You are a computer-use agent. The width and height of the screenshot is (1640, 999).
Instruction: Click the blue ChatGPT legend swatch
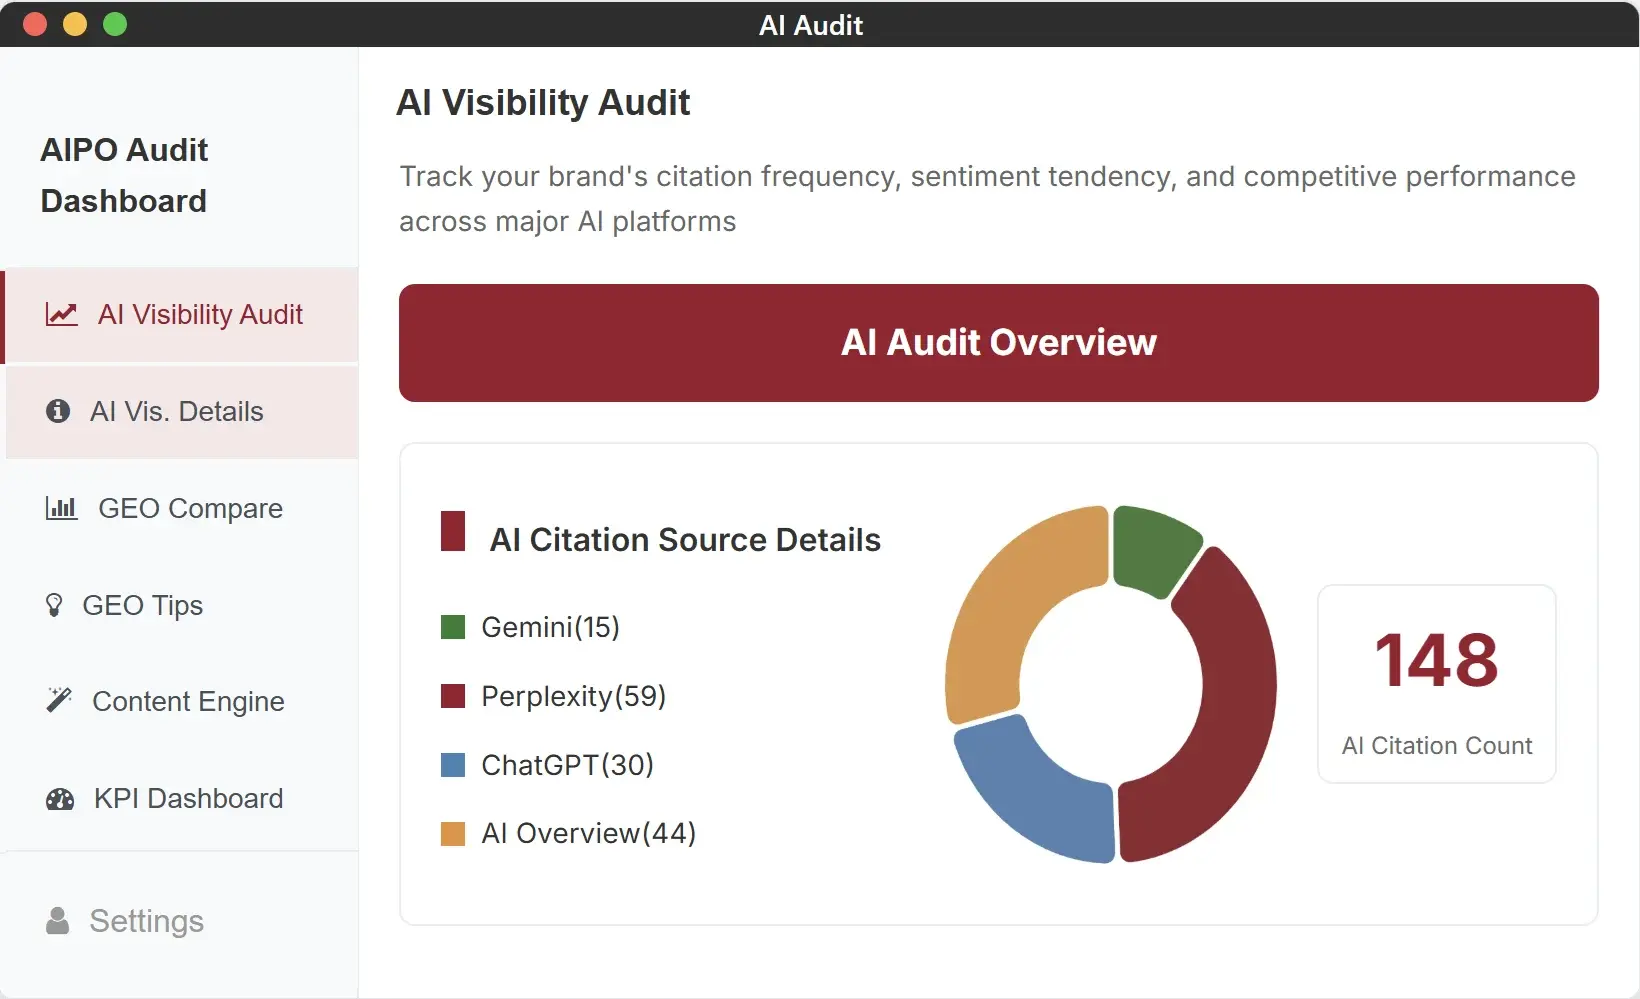point(453,765)
